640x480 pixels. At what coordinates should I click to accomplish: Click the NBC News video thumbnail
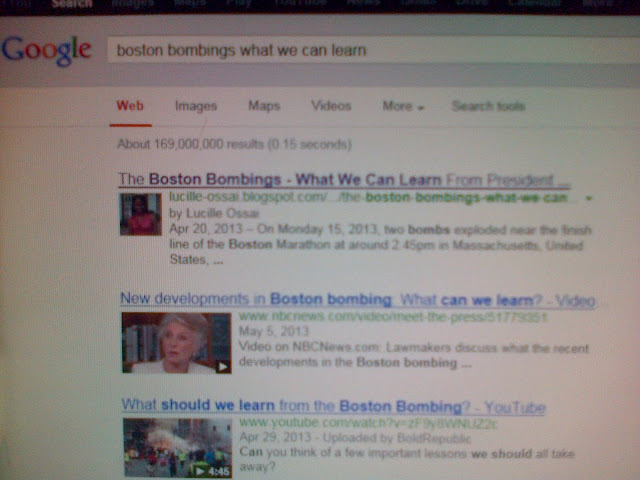click(176, 343)
